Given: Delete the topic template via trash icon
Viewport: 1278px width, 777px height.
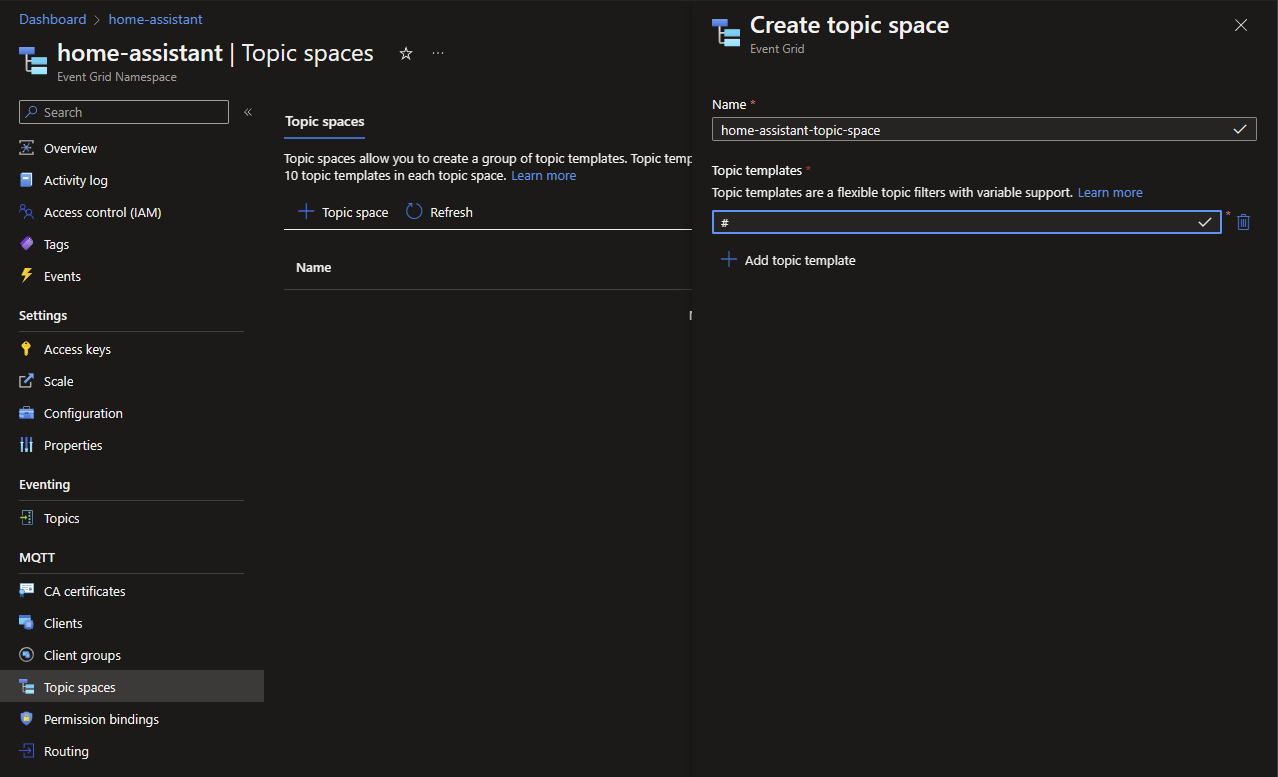Looking at the screenshot, I should click(1243, 222).
